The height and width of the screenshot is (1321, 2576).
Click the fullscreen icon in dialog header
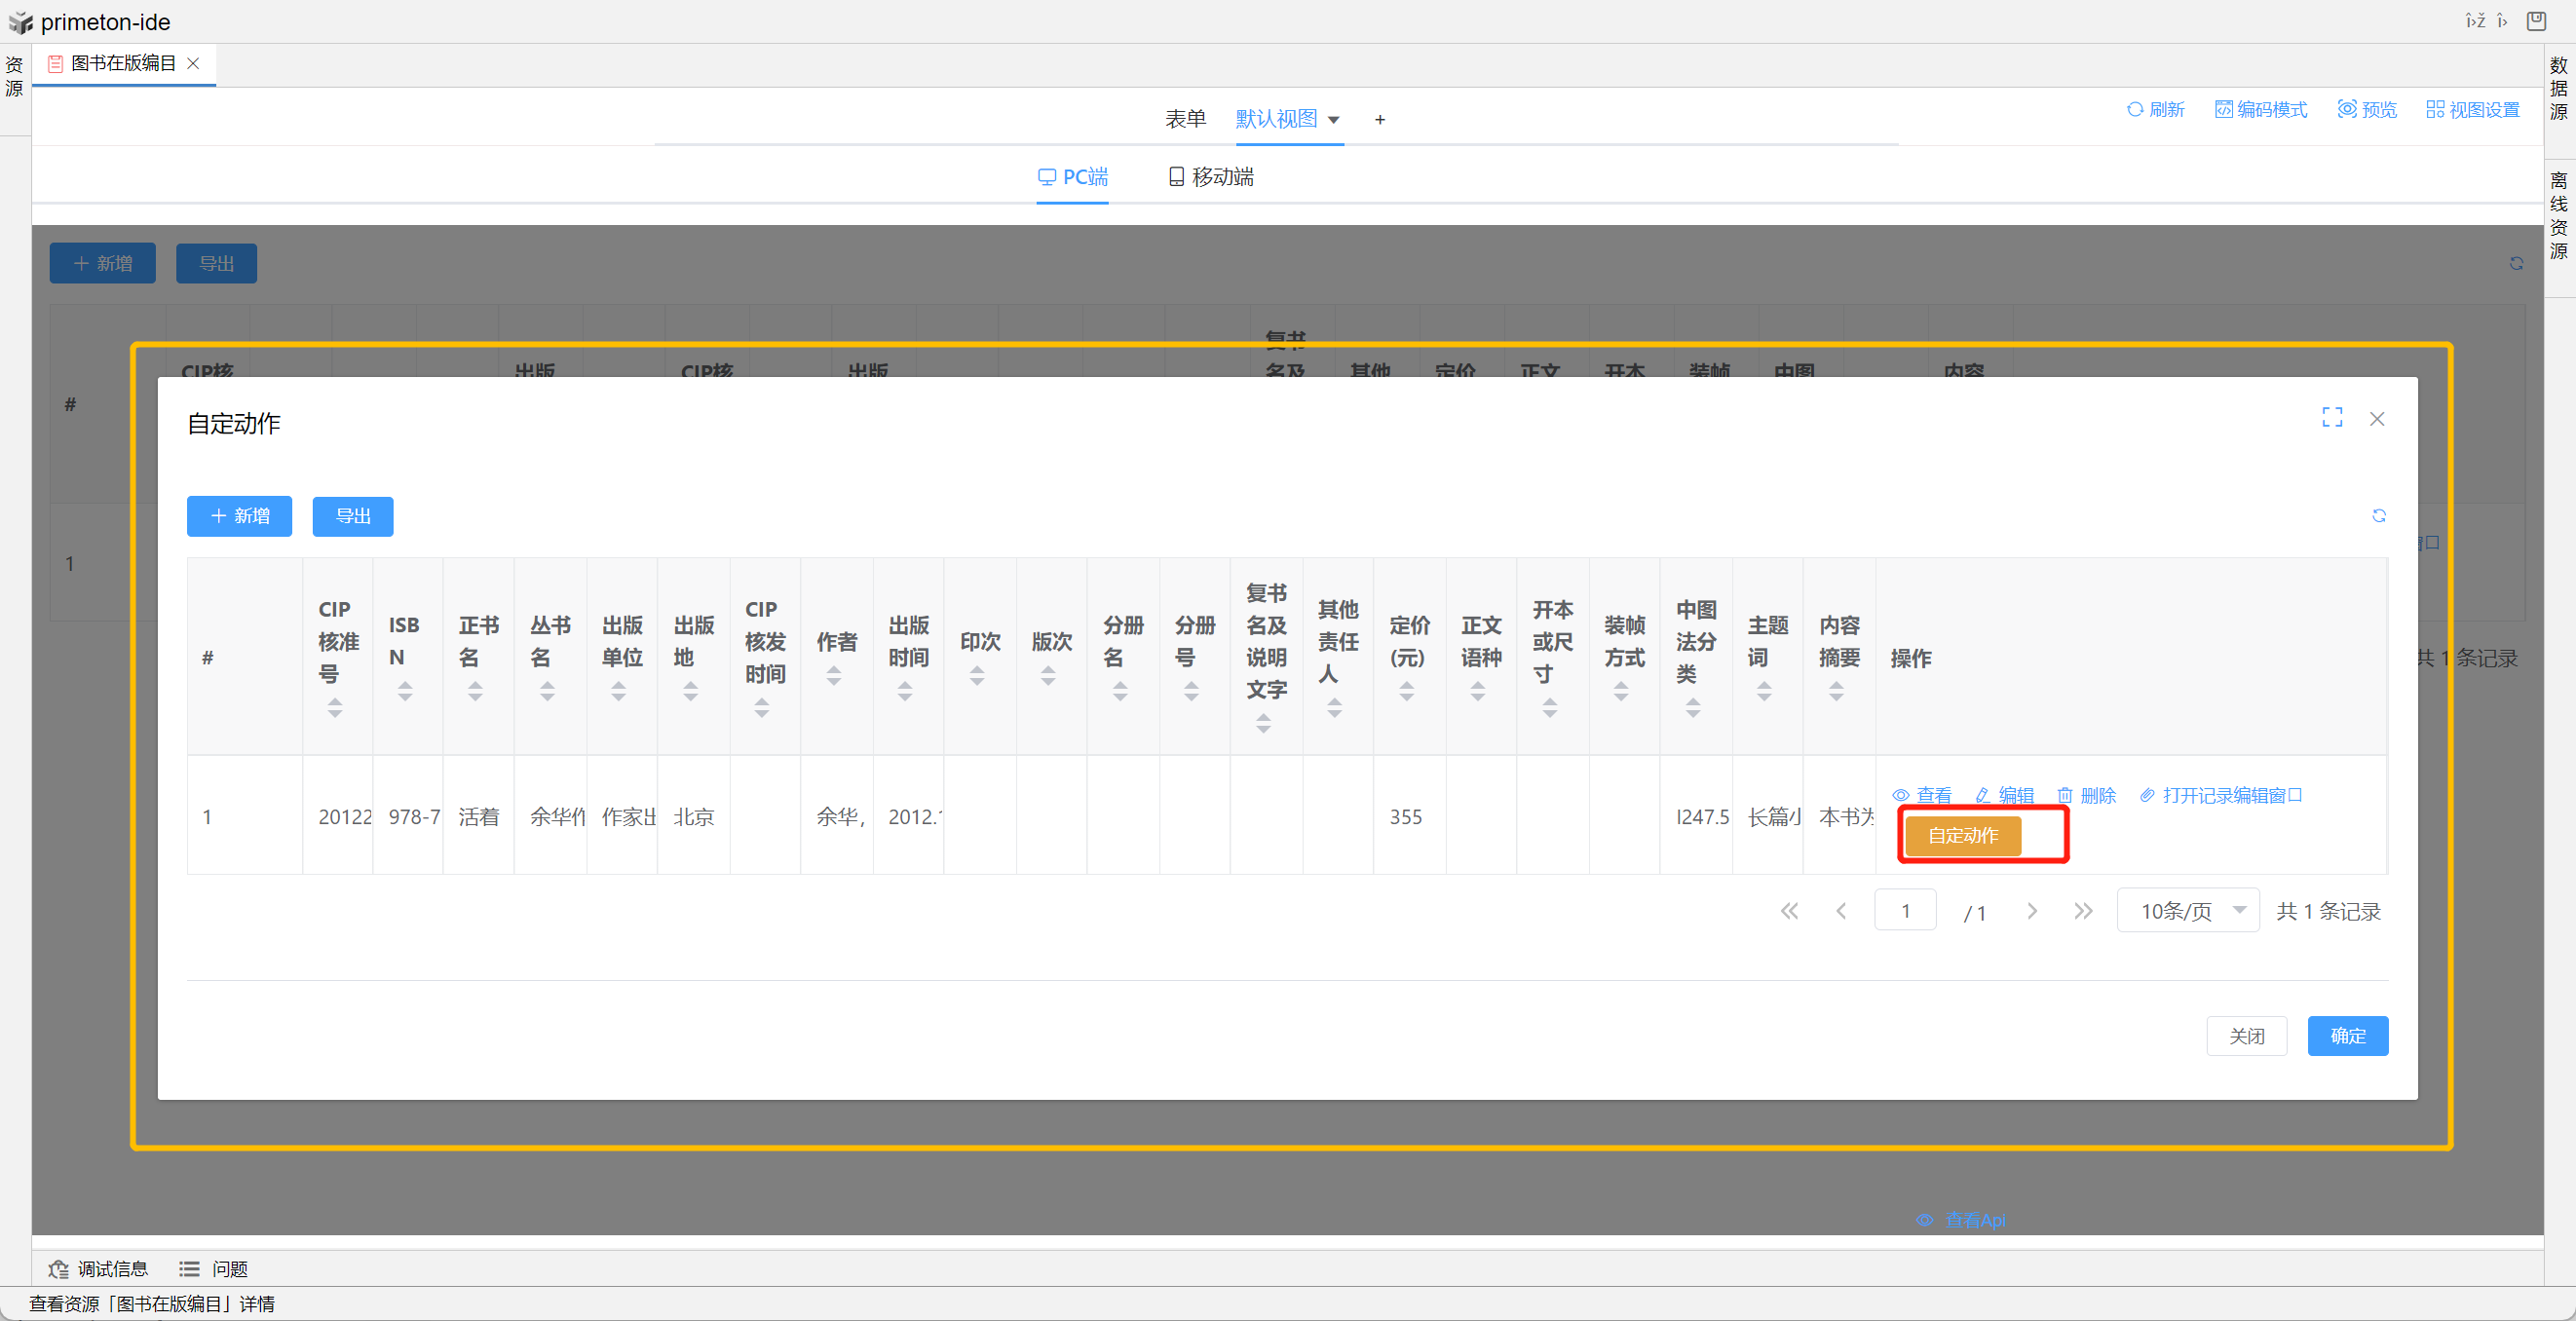point(2331,418)
